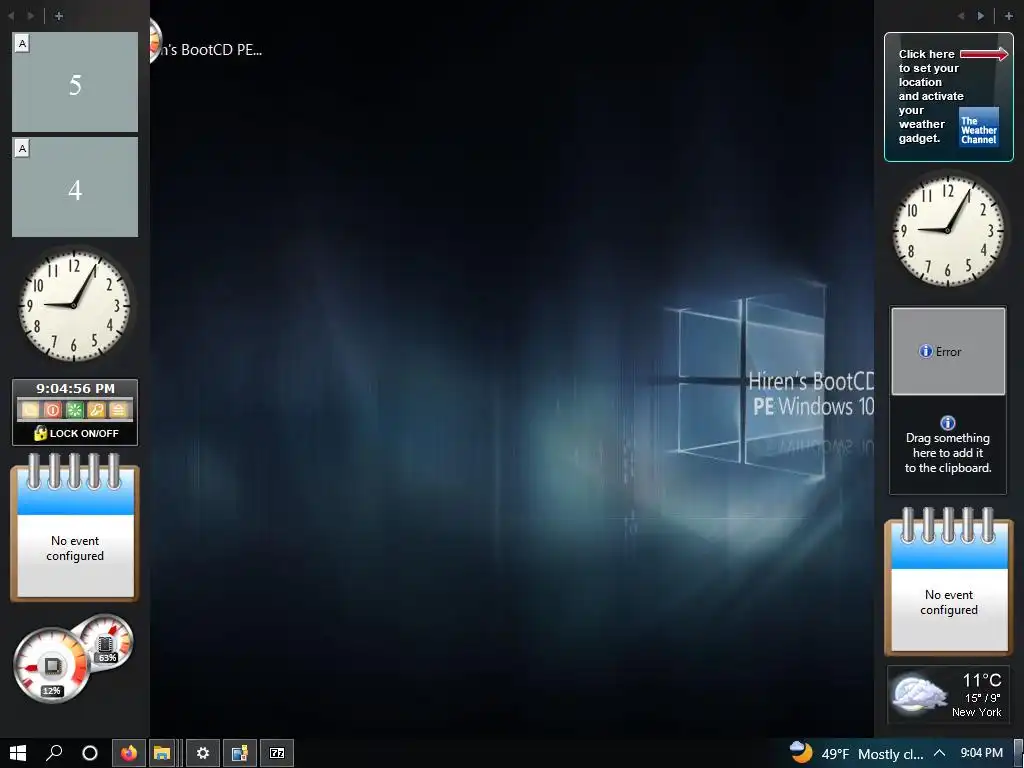1024x768 pixels.
Task: Open the 49°F Mostly cloudy taskbar weather widget
Action: click(857, 754)
